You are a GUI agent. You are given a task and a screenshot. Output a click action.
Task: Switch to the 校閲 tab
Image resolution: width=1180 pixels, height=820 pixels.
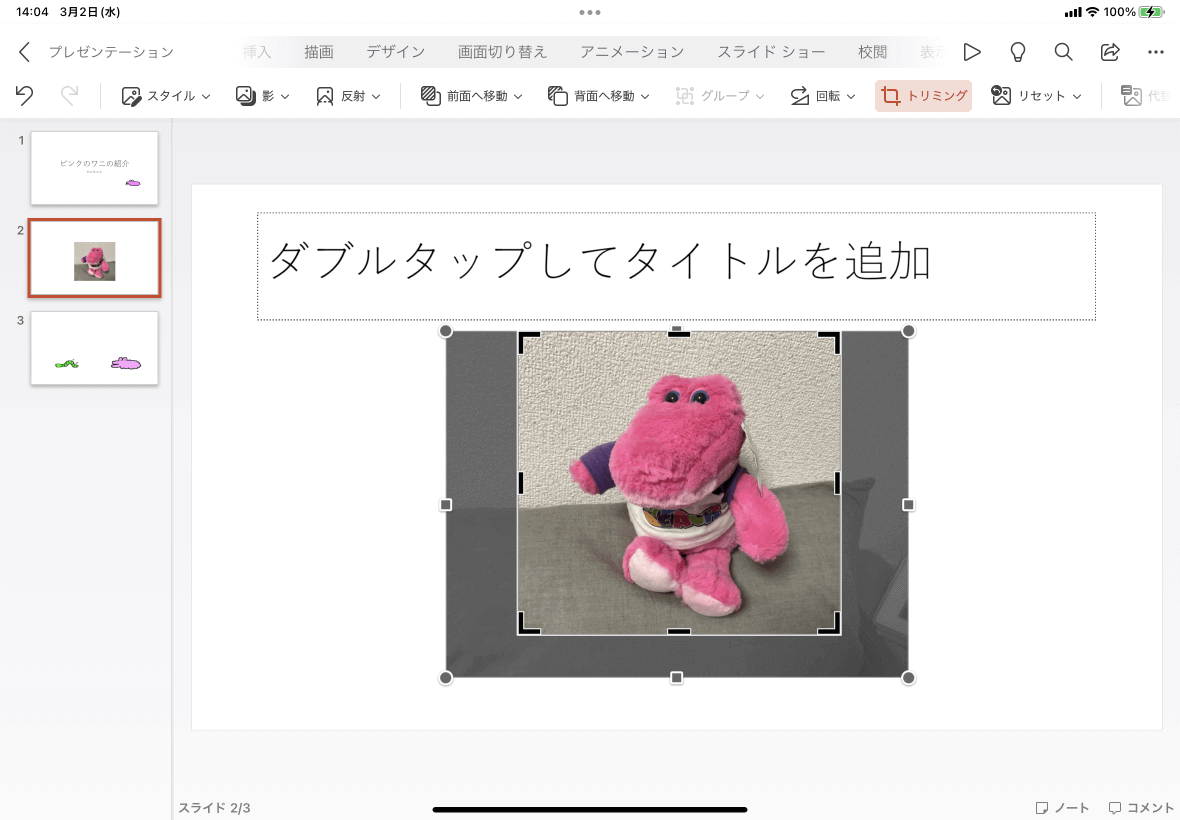click(872, 52)
